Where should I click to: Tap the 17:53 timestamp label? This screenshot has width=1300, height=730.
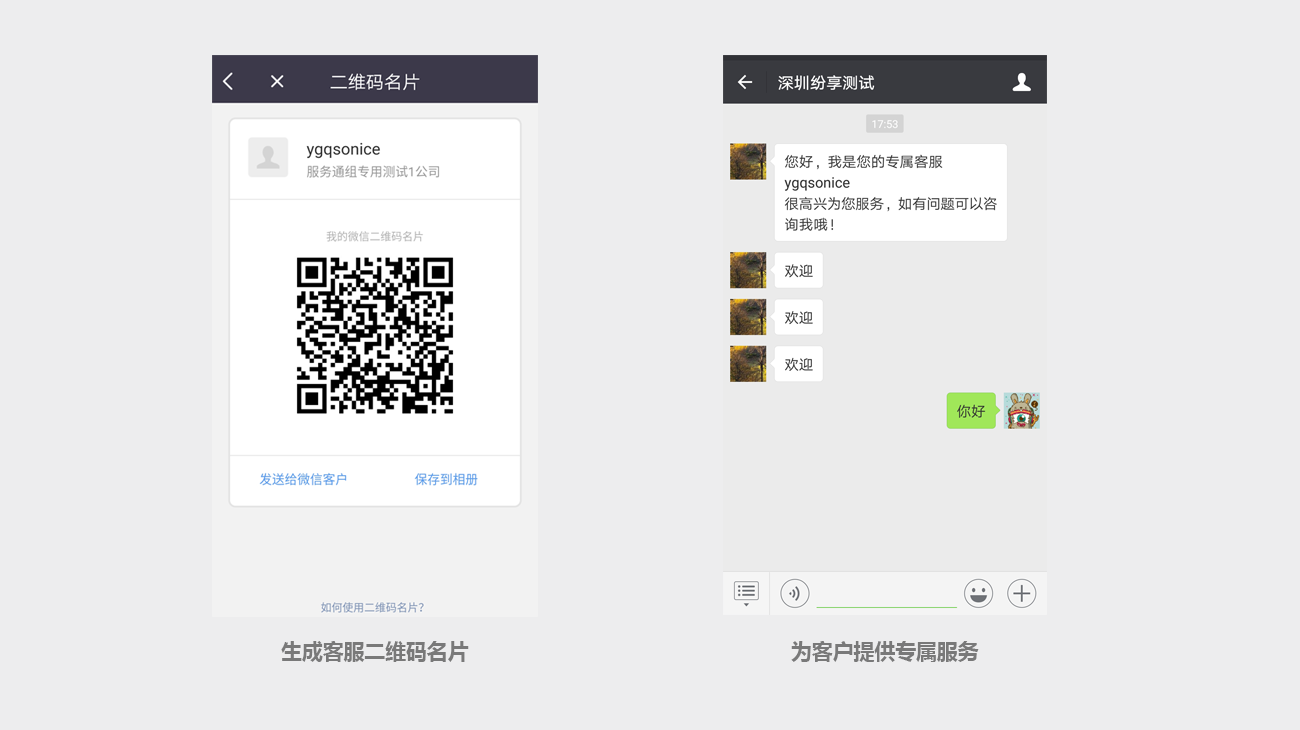[x=885, y=124]
